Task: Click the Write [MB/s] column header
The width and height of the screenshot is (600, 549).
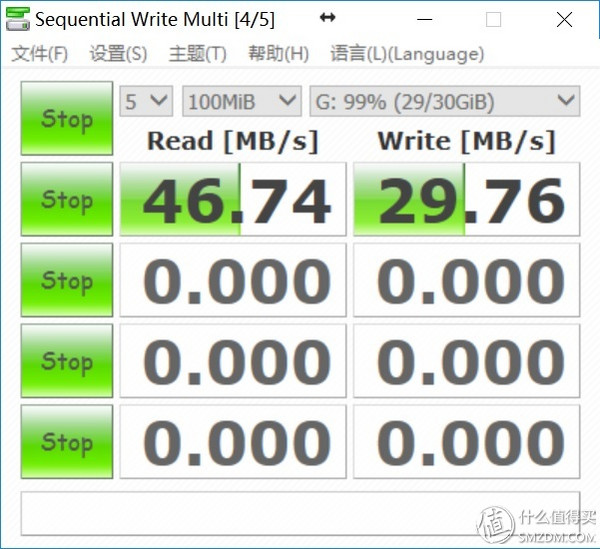Action: click(x=466, y=141)
